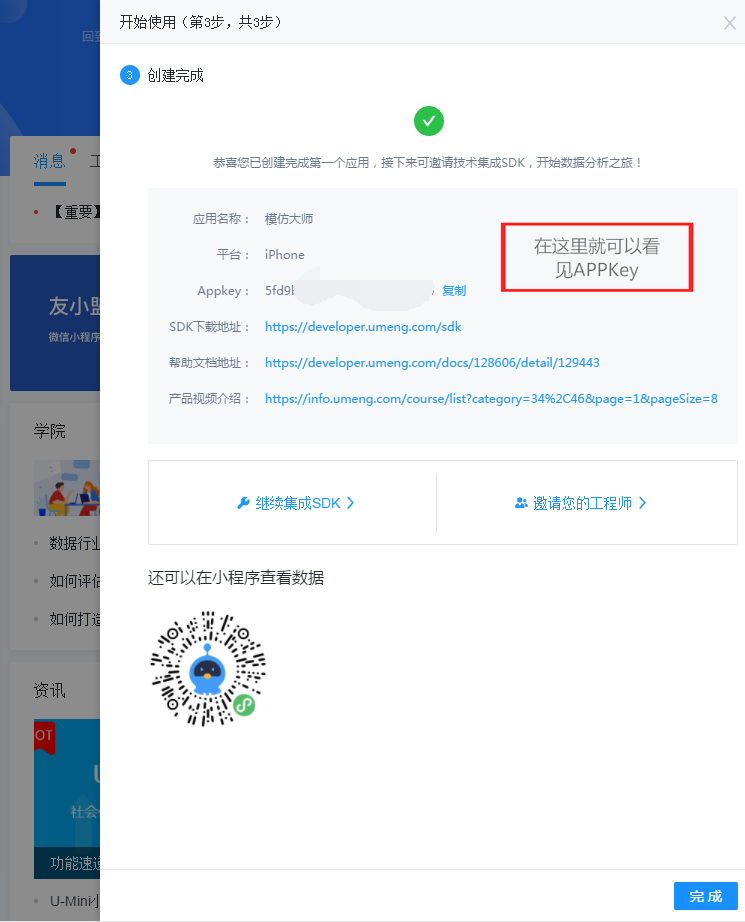Click the people icon beside 邀请您的工程师
Screen dimensions: 745x922
pos(521,503)
